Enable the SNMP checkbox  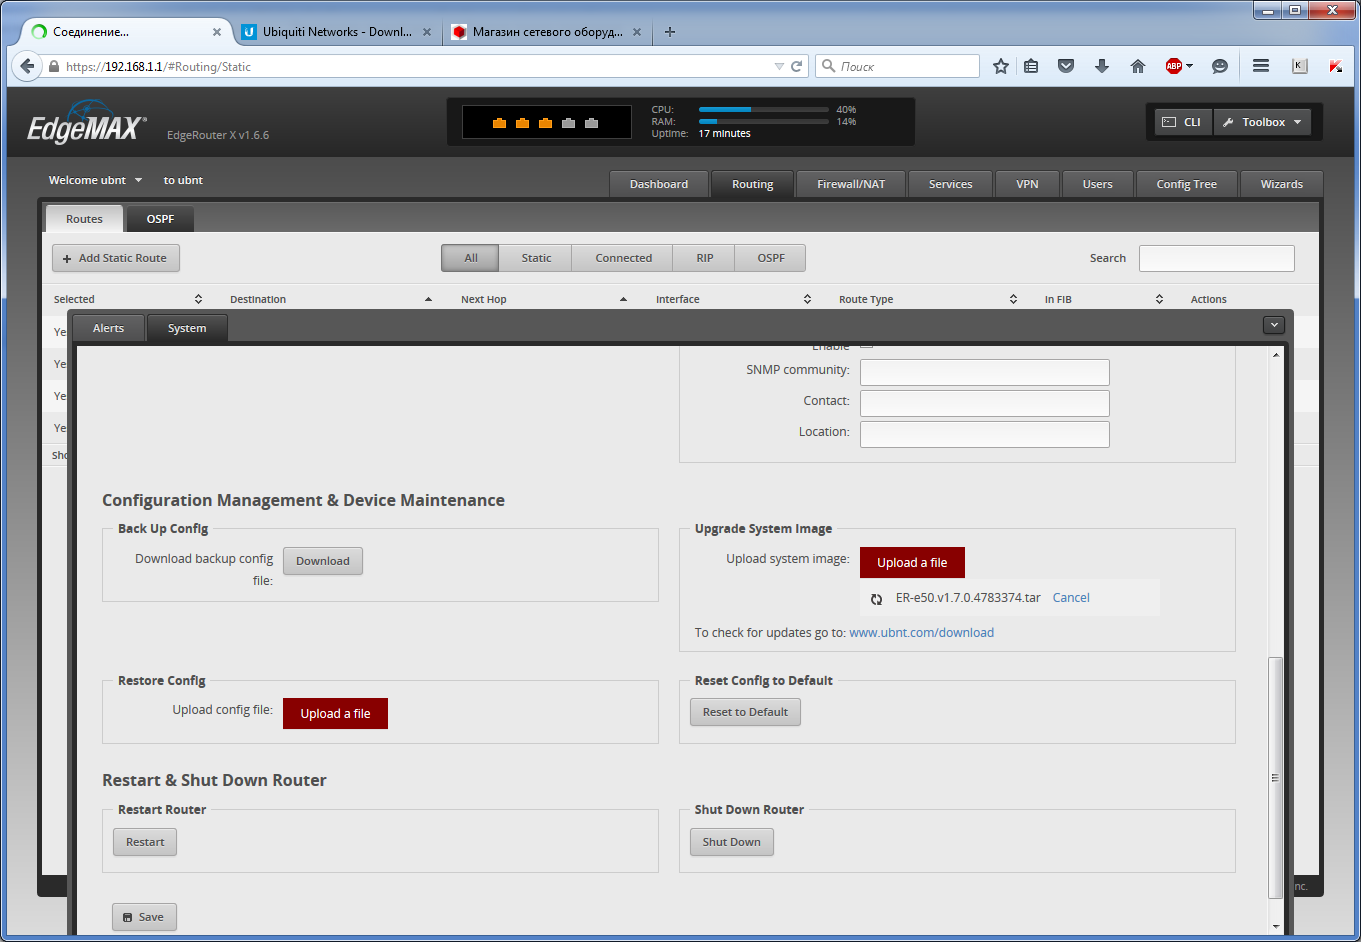867,344
